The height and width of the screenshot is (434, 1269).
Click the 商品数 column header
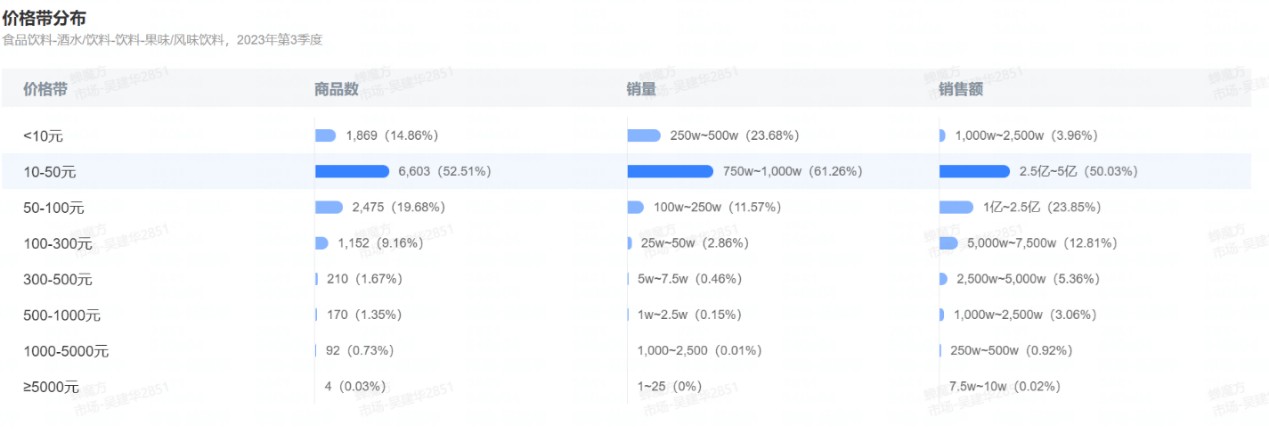coord(336,89)
